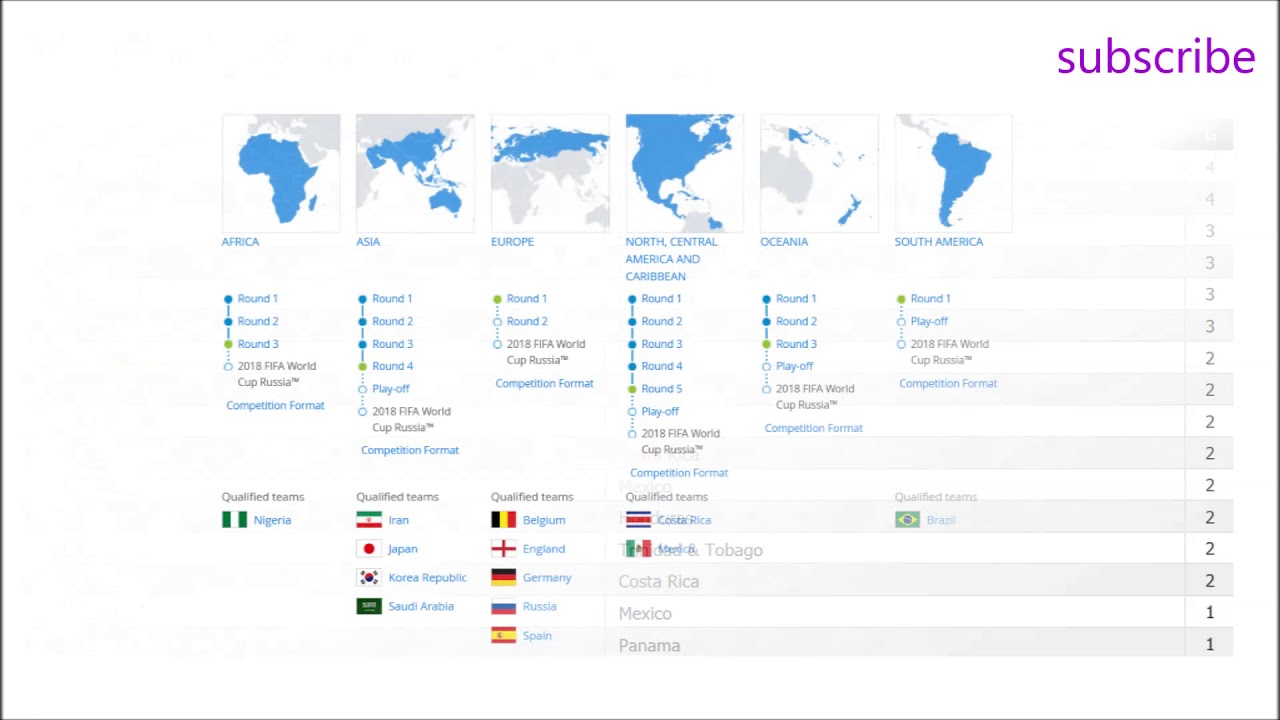Open Competition Format under Africa

(x=275, y=406)
